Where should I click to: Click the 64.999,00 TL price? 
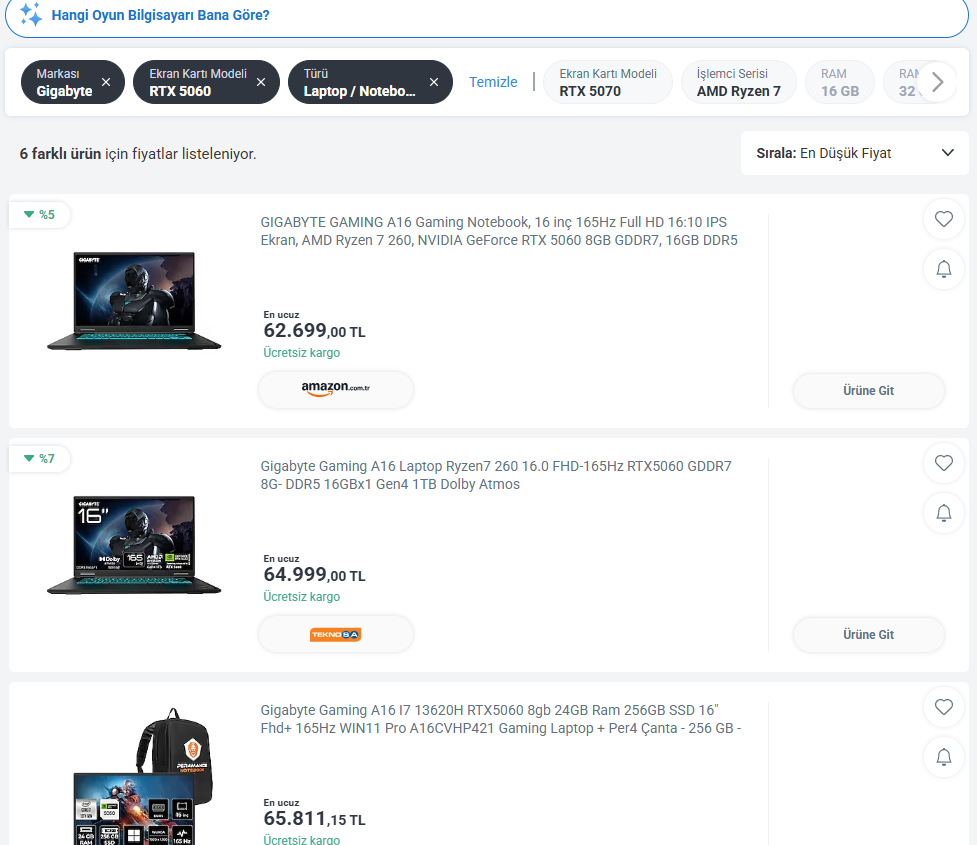[314, 575]
